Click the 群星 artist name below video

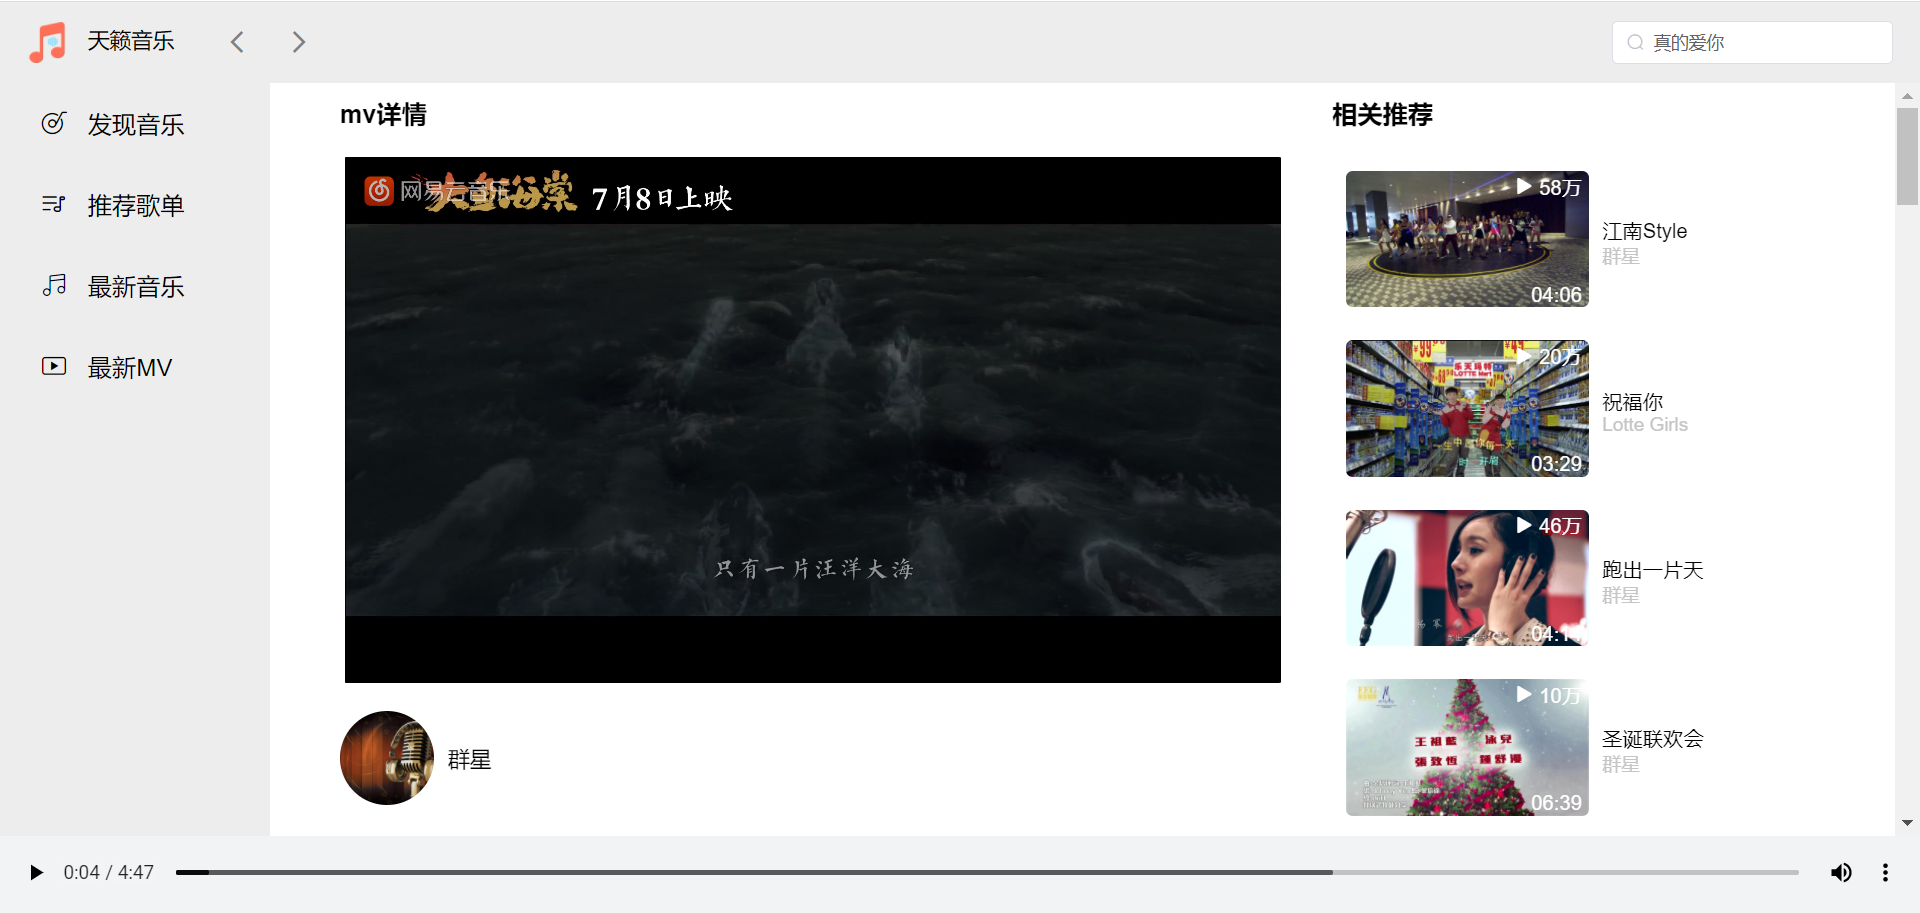pyautogui.click(x=470, y=760)
